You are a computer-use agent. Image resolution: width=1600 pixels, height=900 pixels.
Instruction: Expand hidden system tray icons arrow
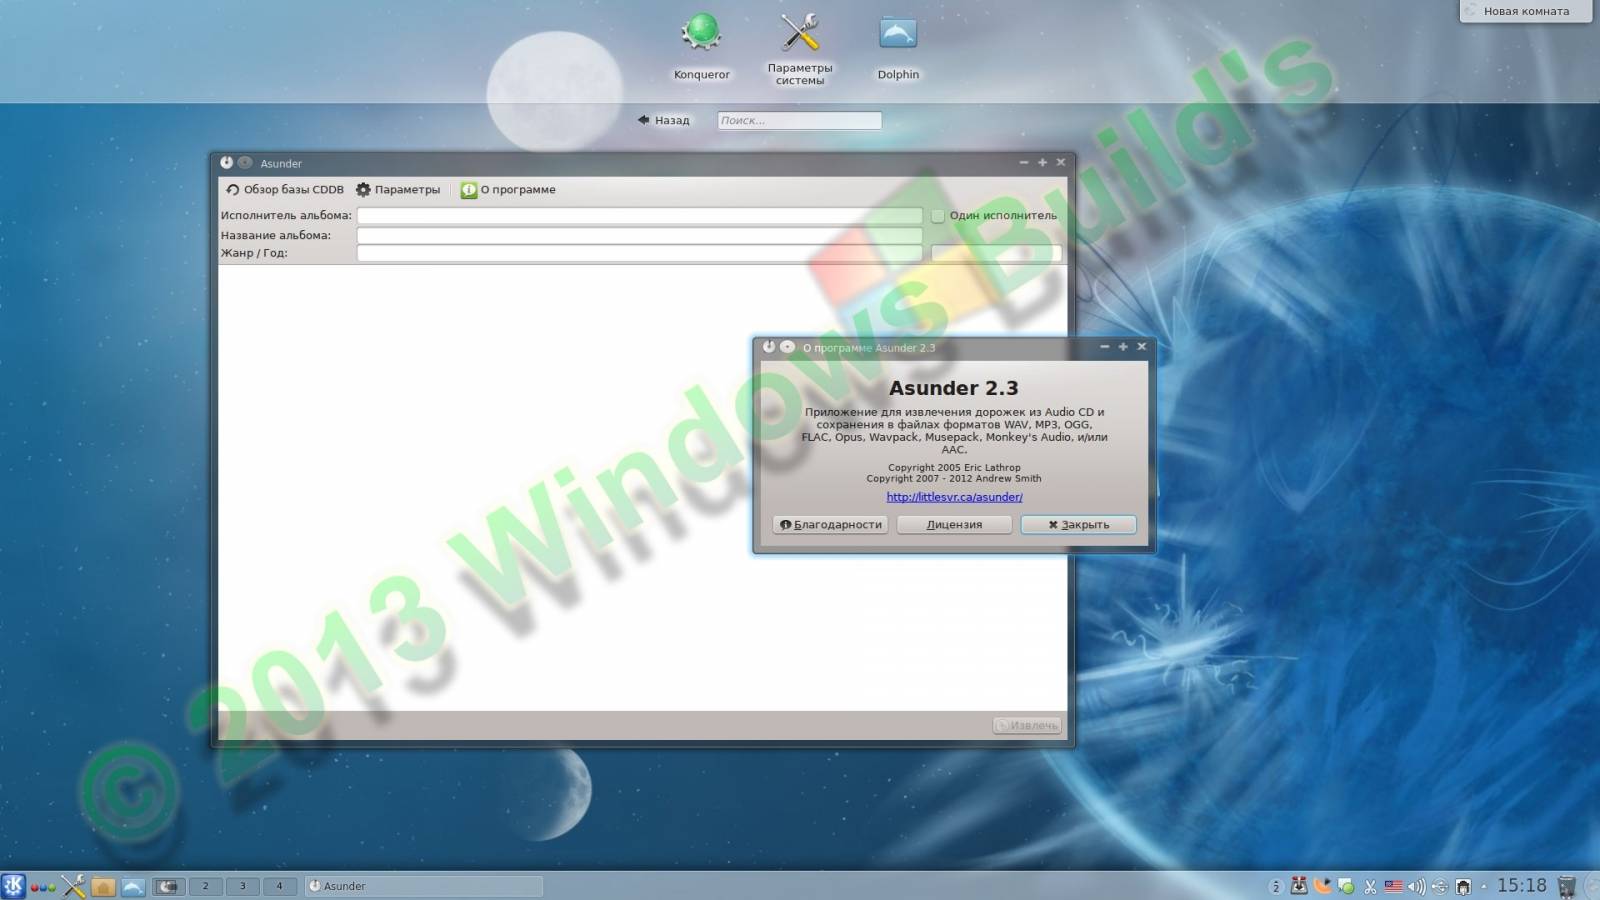[x=1483, y=886]
